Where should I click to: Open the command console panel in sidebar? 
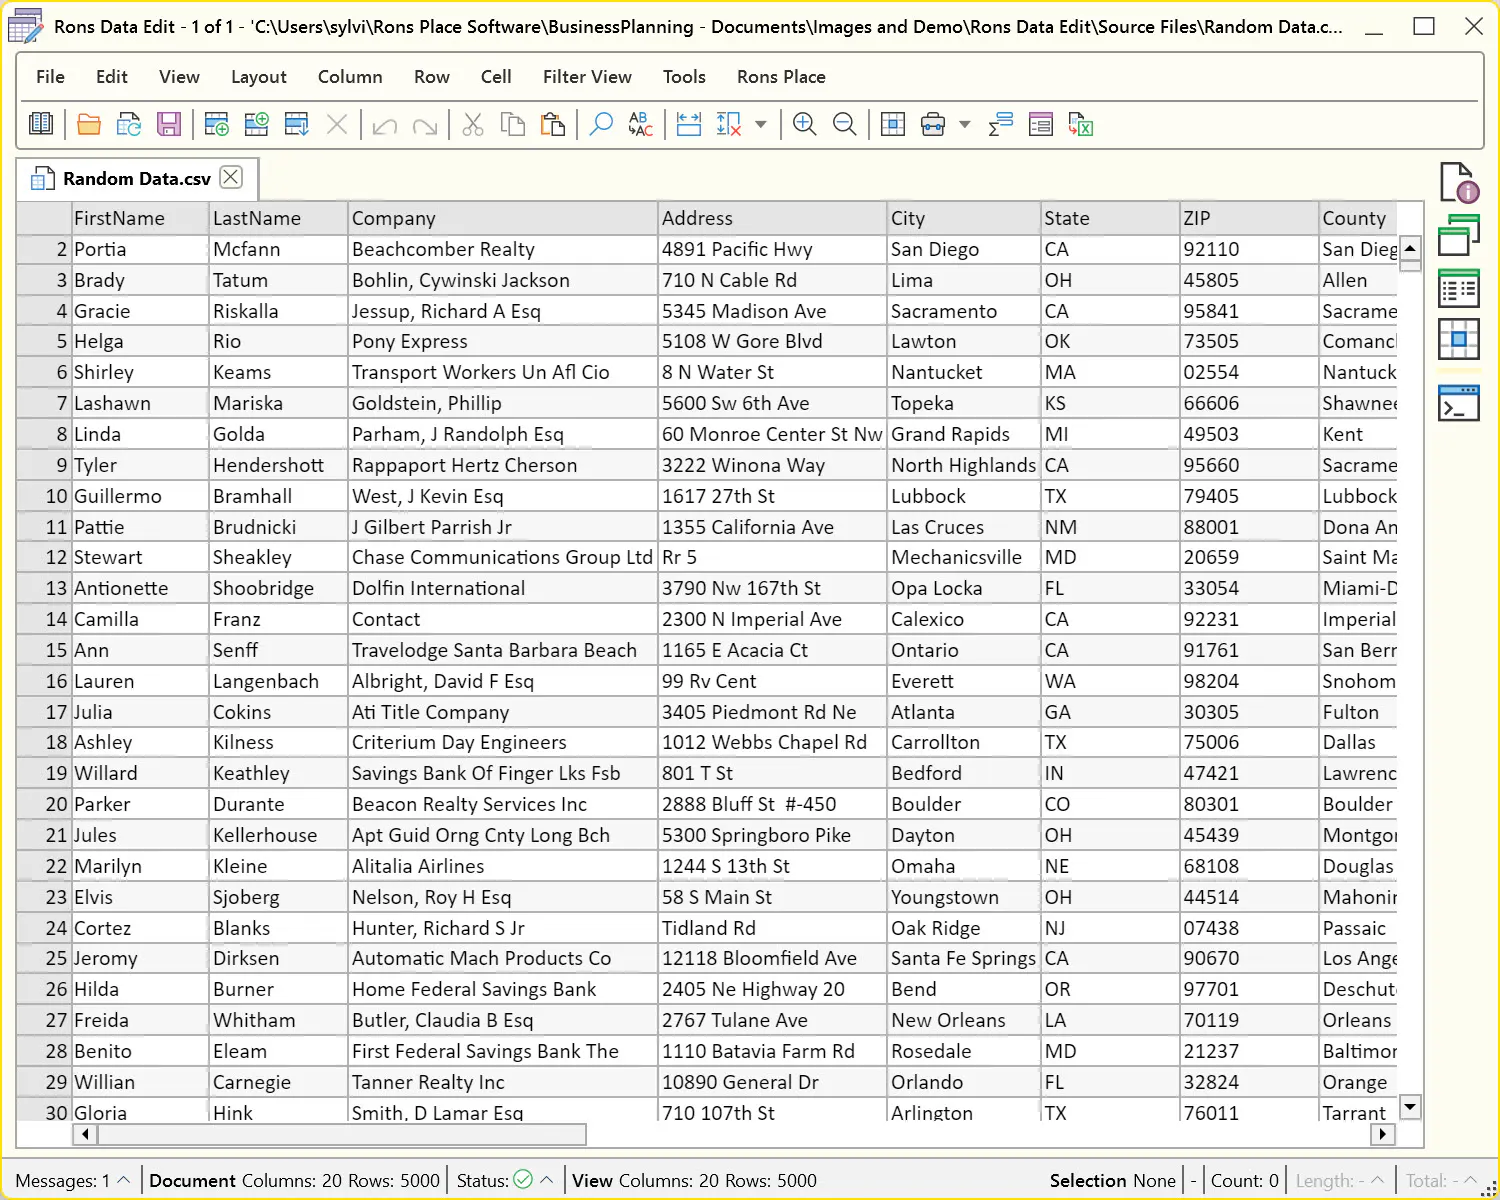1459,403
